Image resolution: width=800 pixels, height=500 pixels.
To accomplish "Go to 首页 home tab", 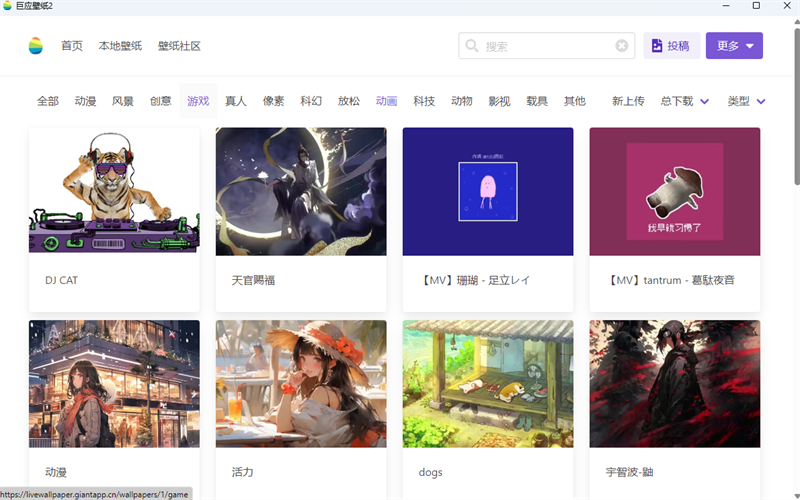I will click(x=72, y=46).
